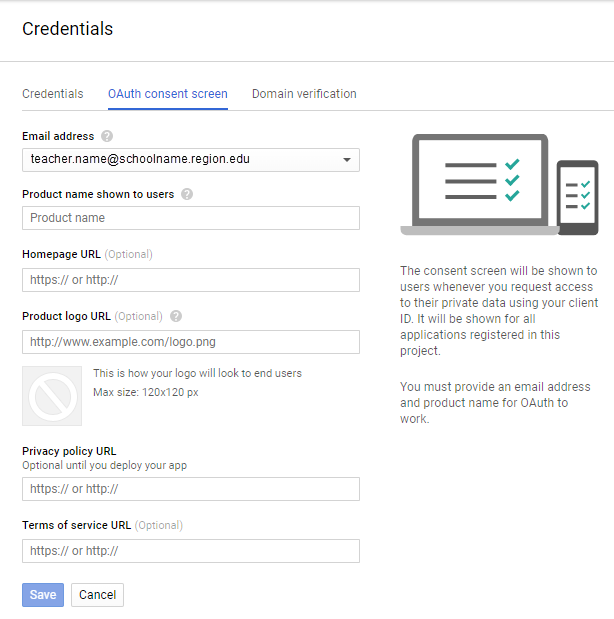
Task: Click the email dropdown arrow
Action: [x=347, y=160]
